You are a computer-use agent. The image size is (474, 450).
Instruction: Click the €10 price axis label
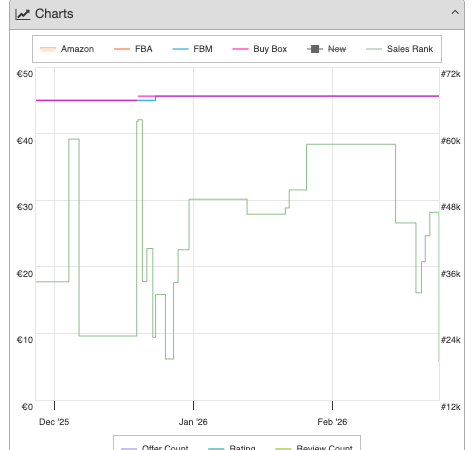coord(25,340)
